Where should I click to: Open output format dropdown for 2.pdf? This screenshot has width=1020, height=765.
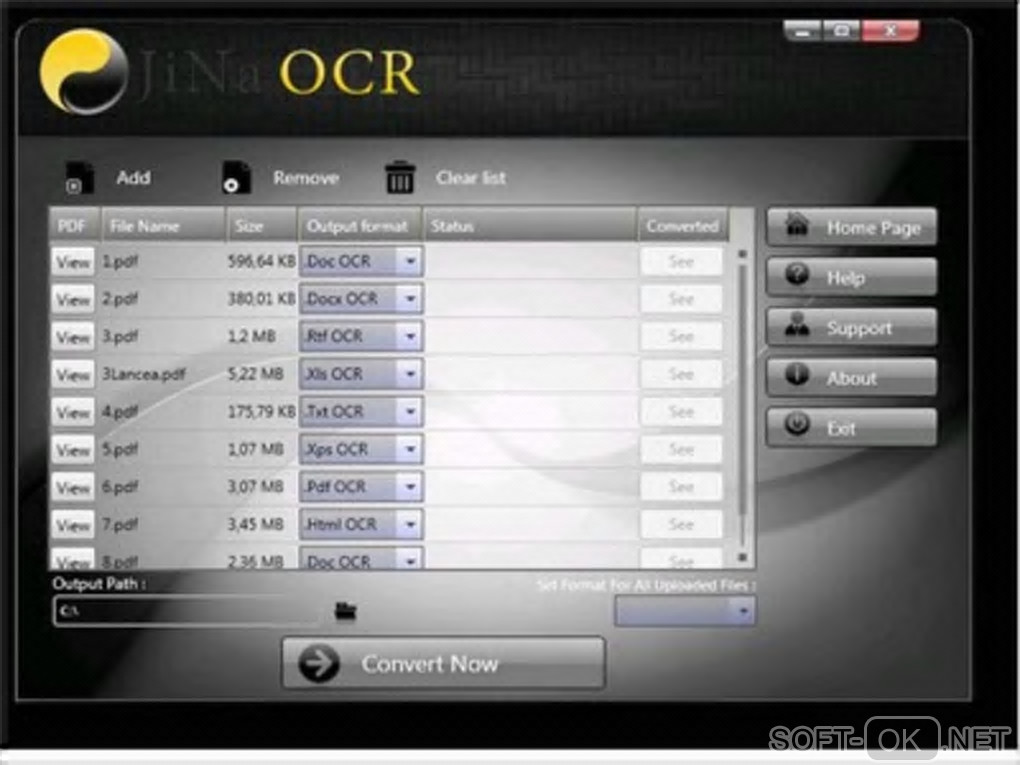(x=410, y=299)
